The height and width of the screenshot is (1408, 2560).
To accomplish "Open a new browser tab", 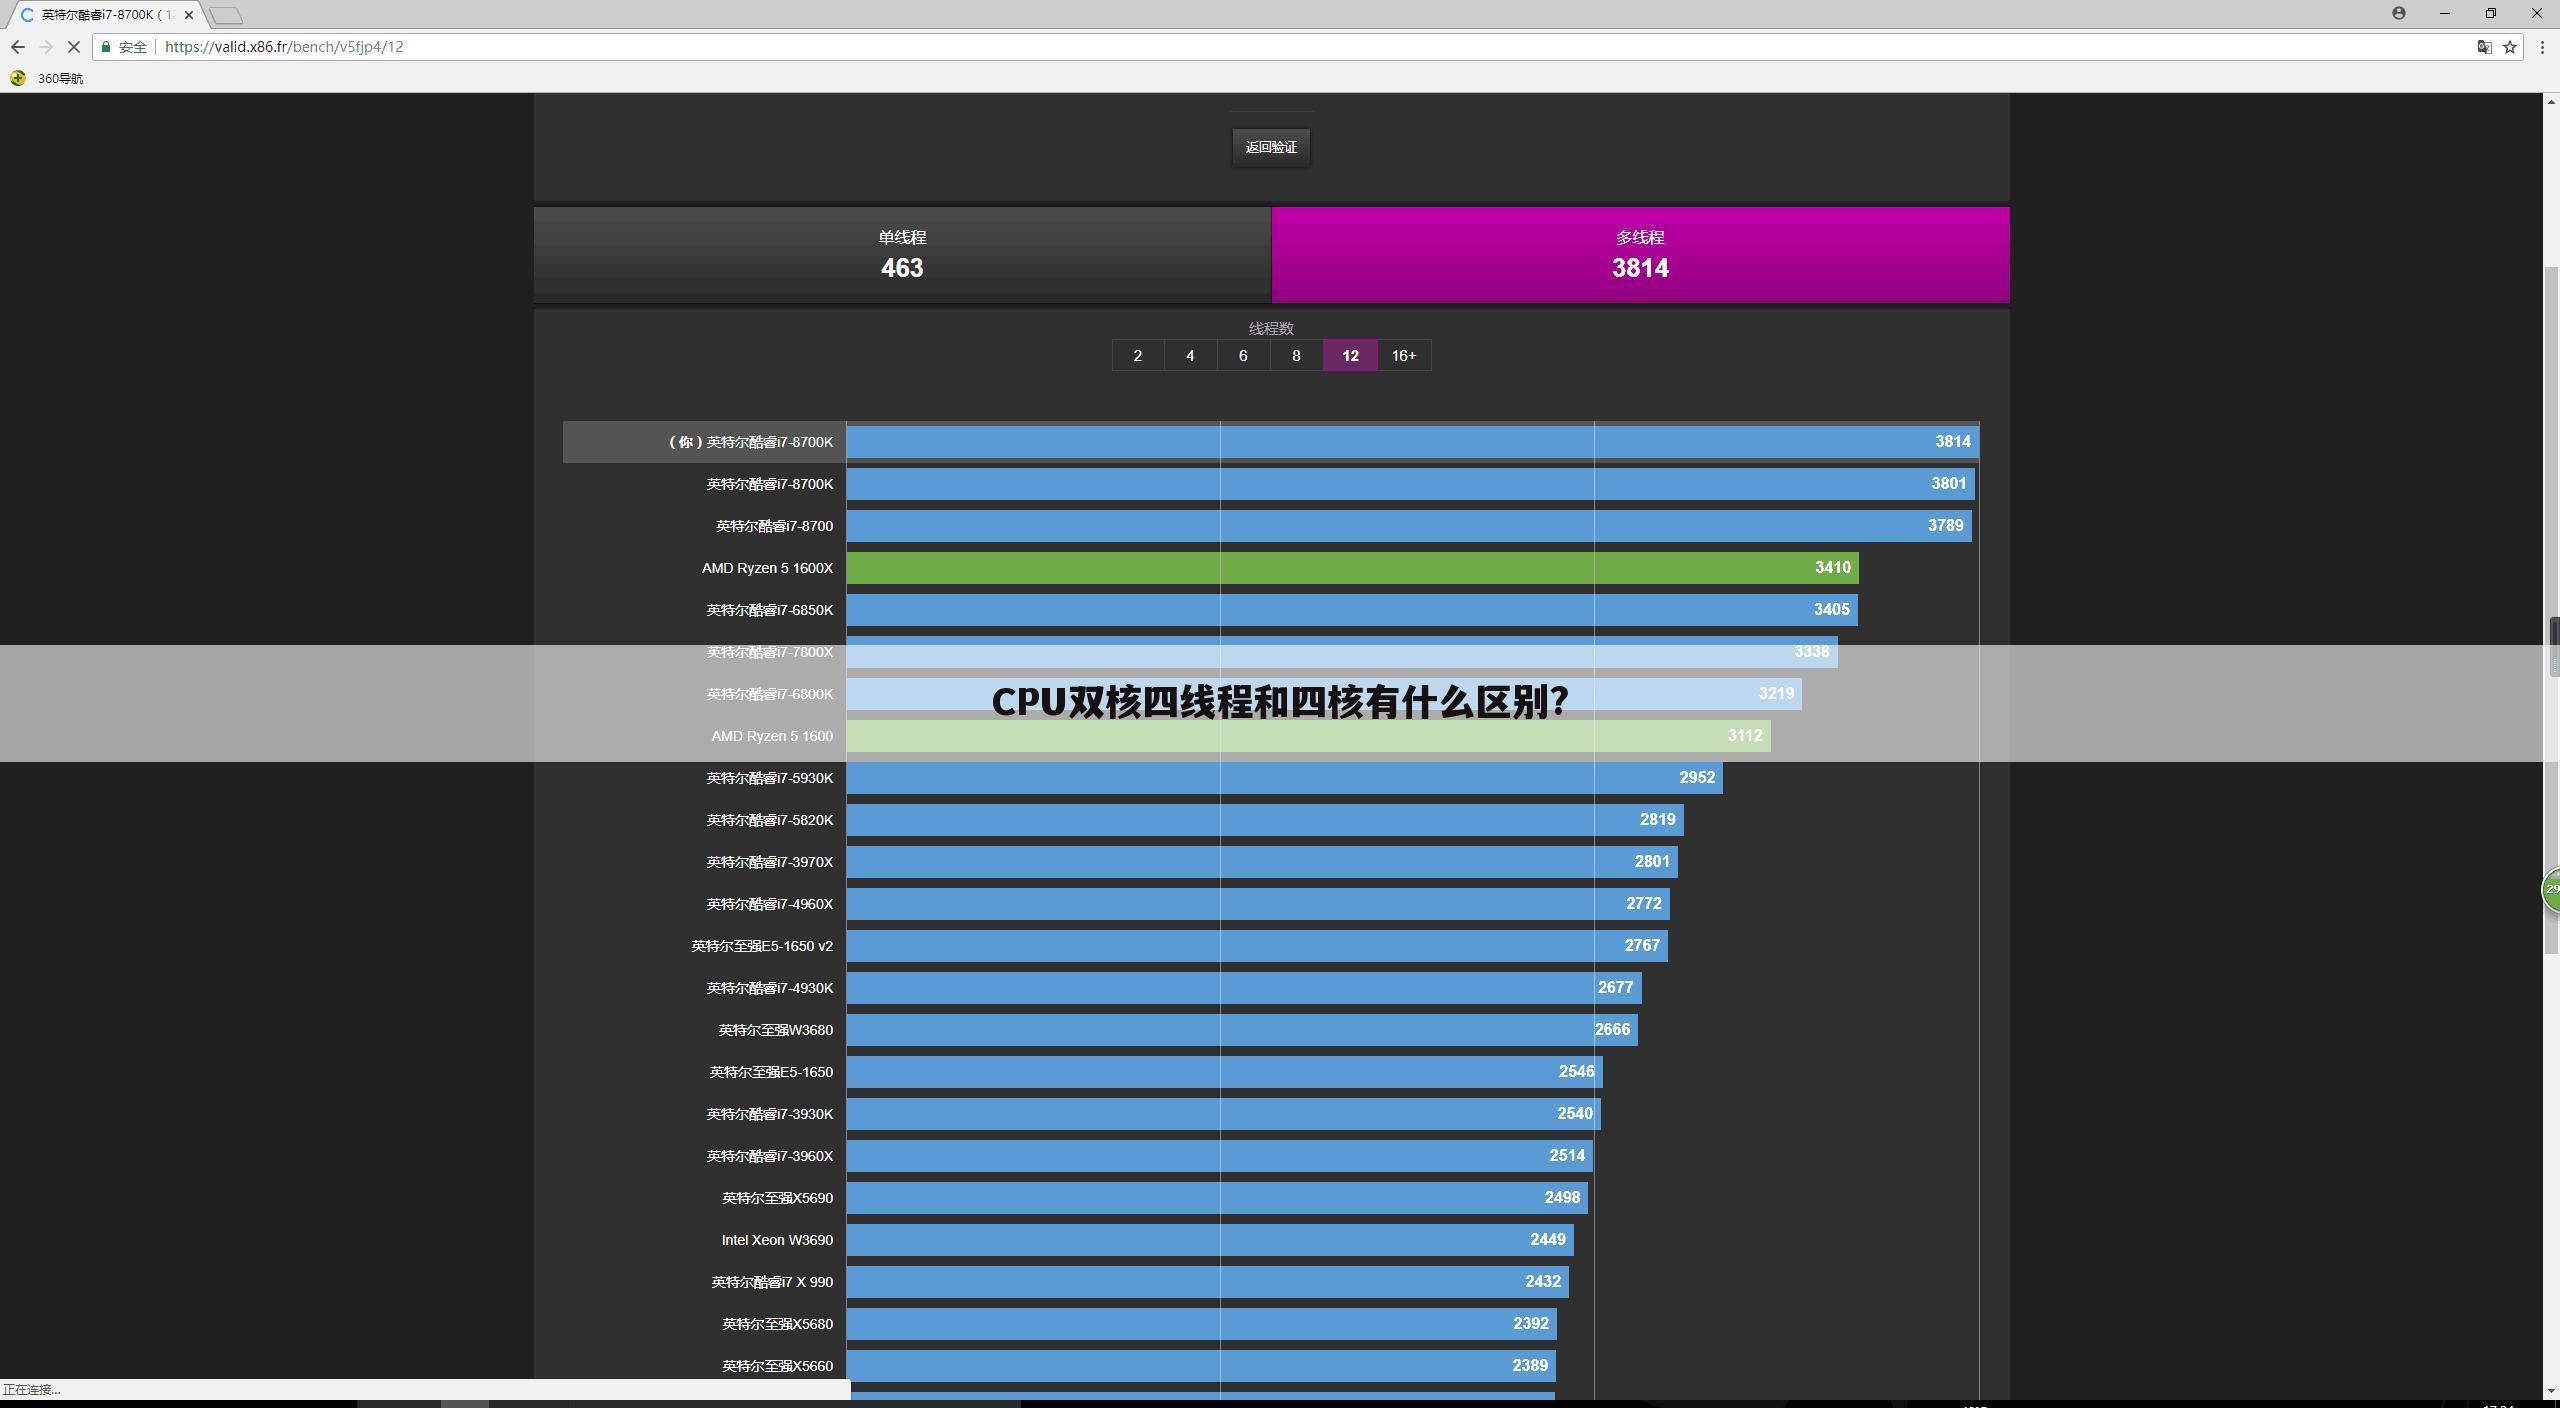I will click(x=226, y=15).
